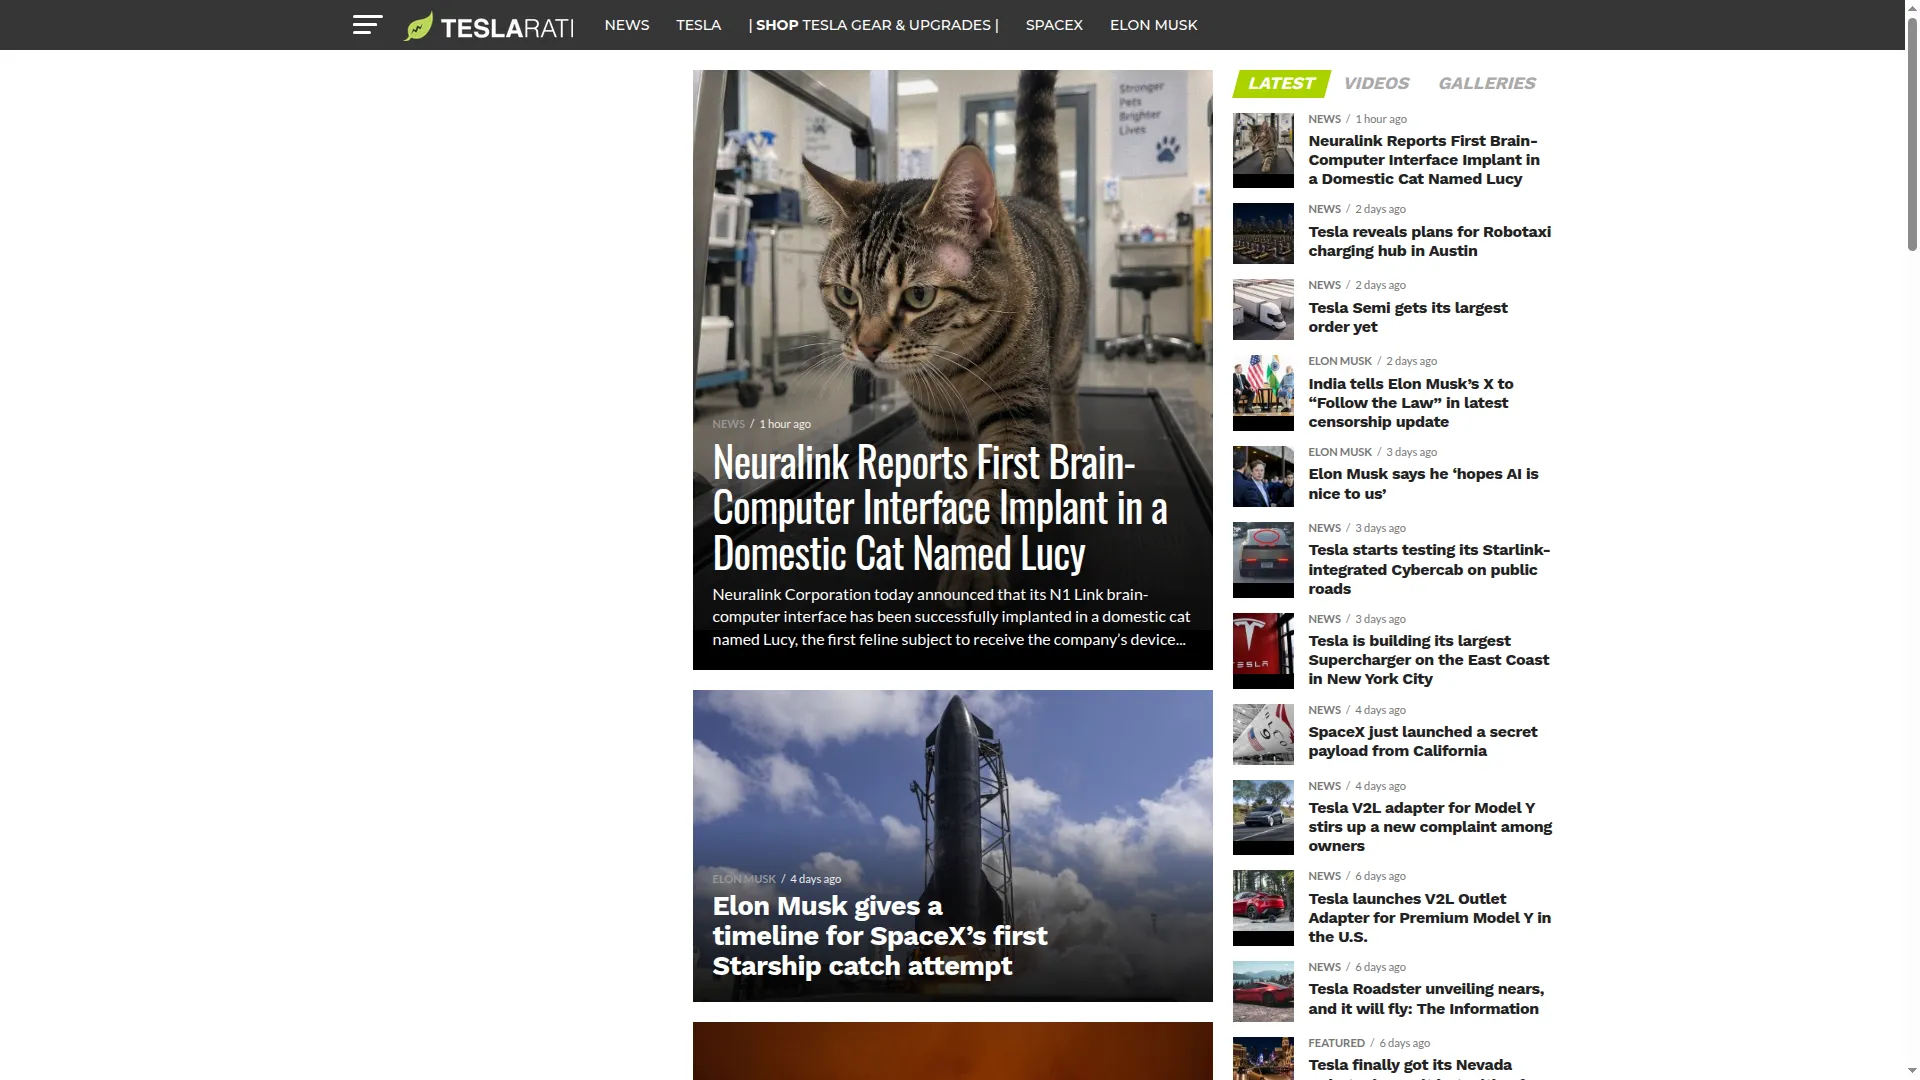Switch to the LATEST tab
The width and height of the screenshot is (1920, 1080).
click(x=1281, y=83)
